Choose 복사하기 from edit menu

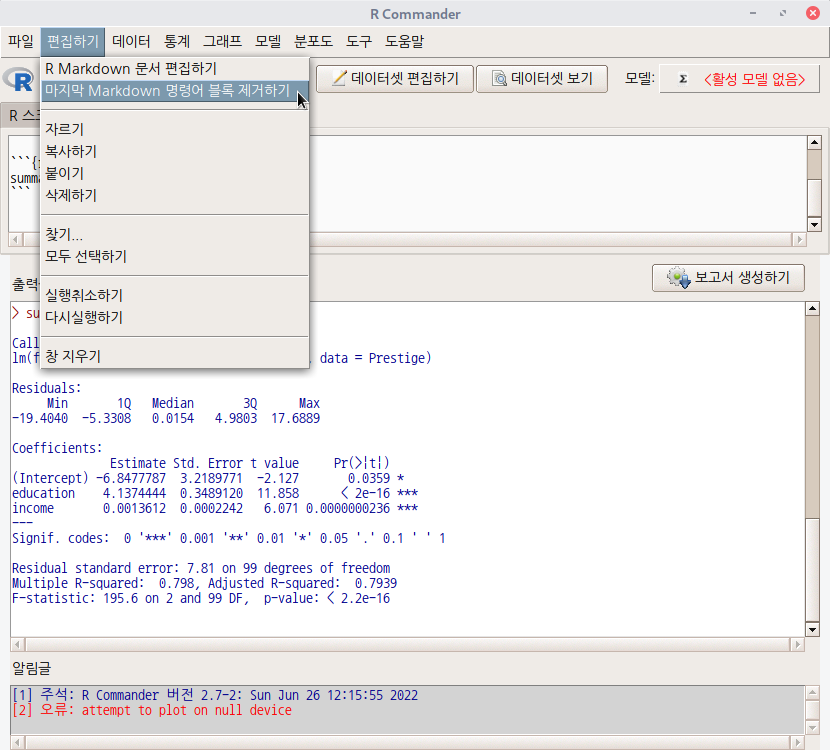click(x=175, y=151)
